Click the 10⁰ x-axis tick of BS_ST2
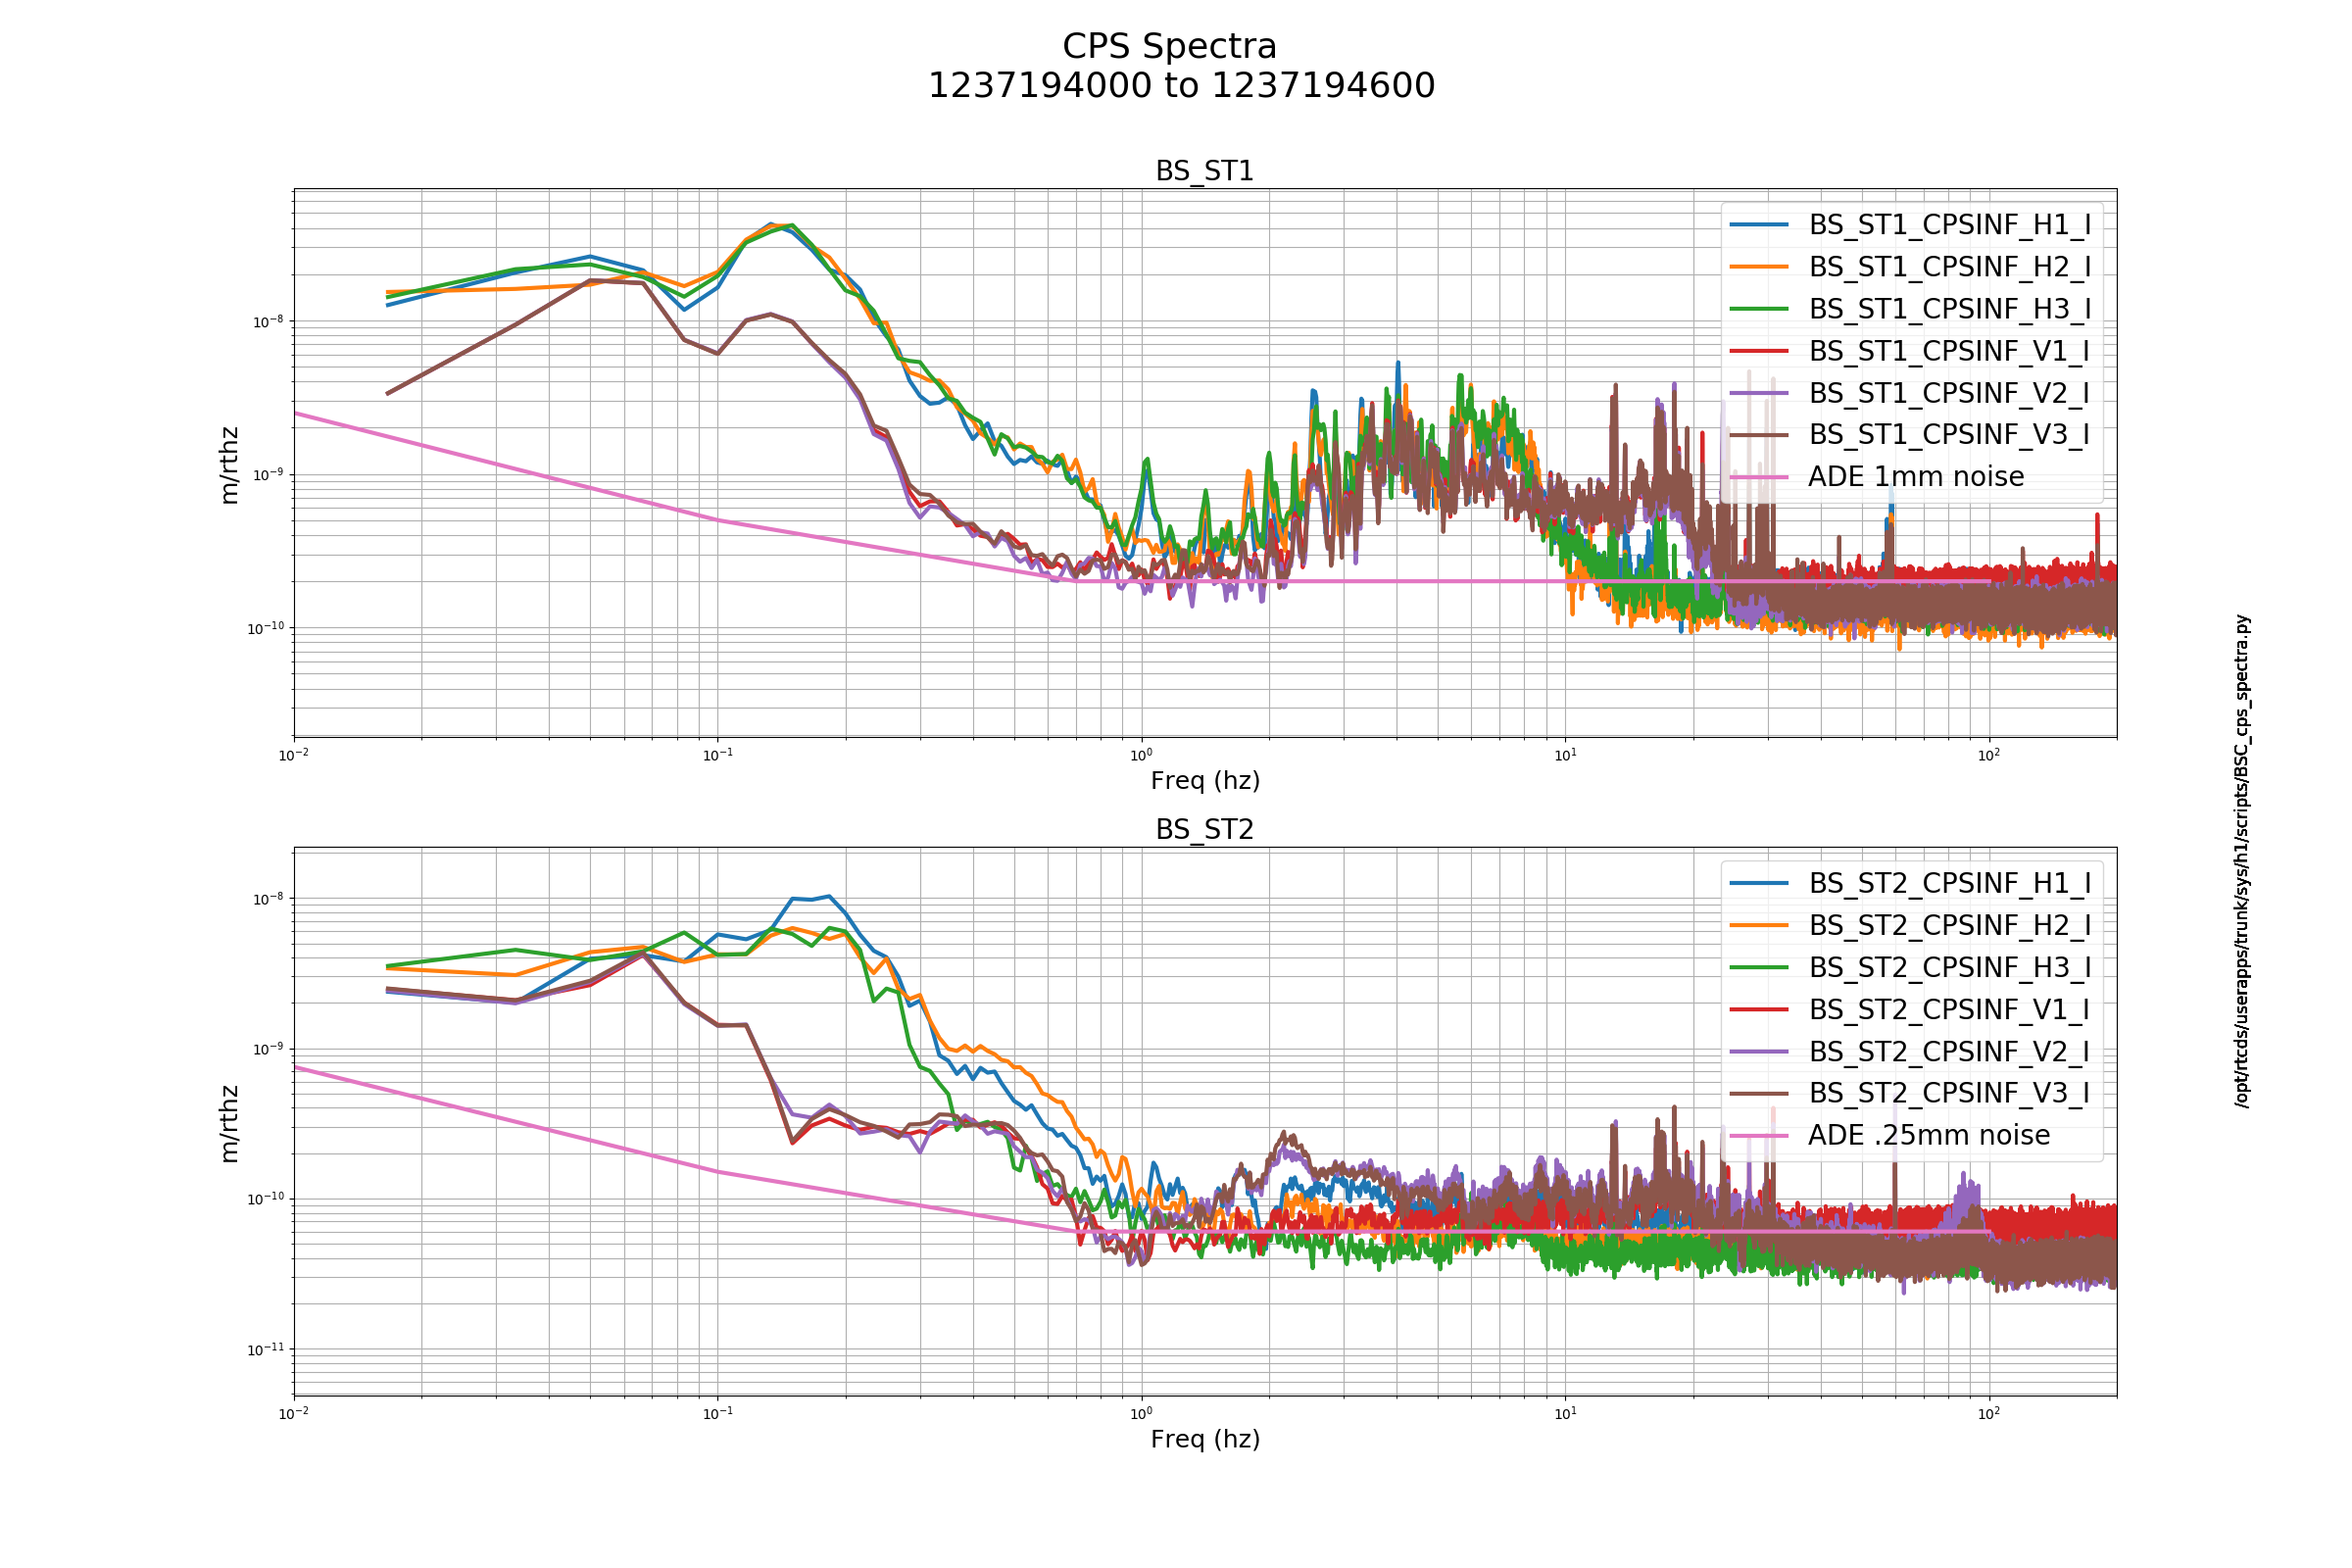 coord(1141,1414)
